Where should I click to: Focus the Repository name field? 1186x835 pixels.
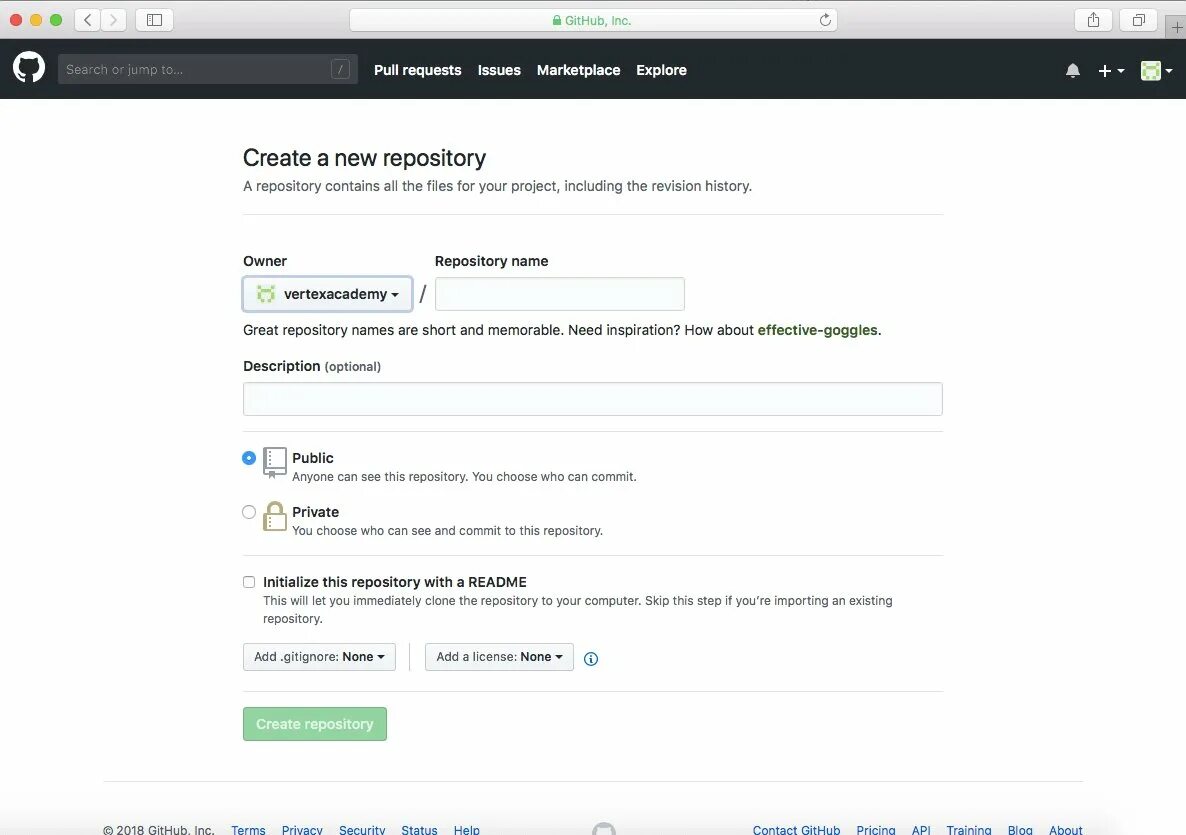click(560, 294)
